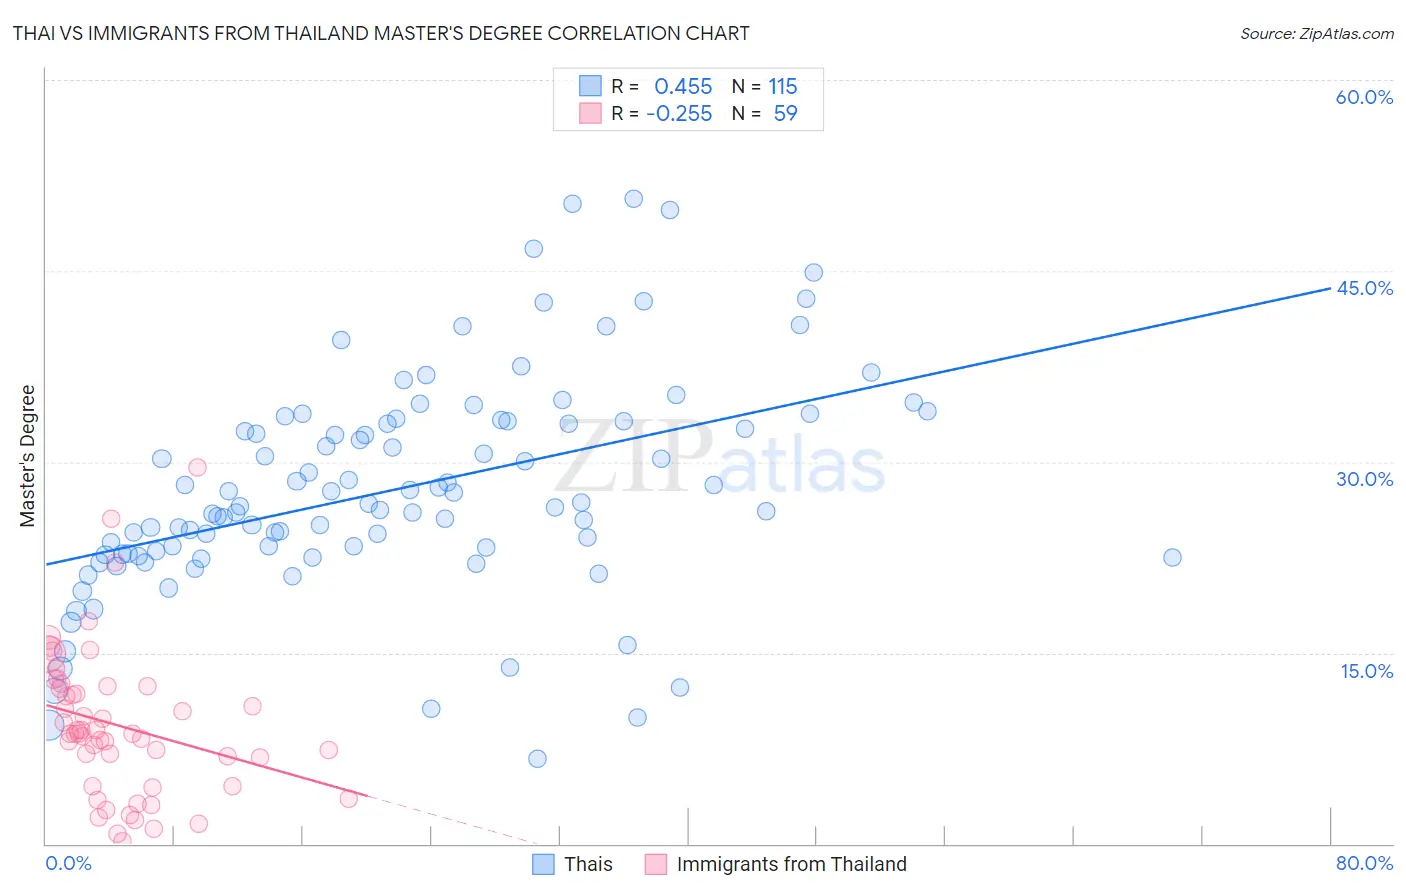Click the highest pink data point near 30%

coord(197,467)
